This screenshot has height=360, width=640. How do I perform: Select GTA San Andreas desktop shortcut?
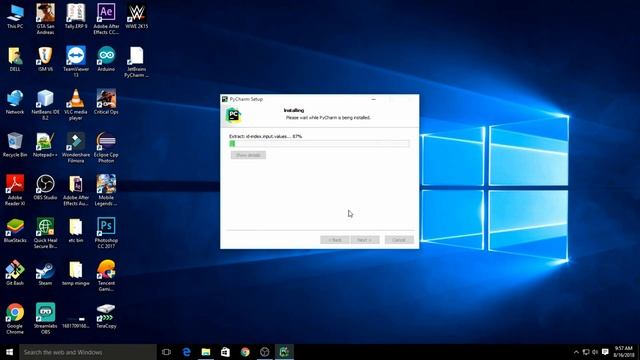[45, 18]
